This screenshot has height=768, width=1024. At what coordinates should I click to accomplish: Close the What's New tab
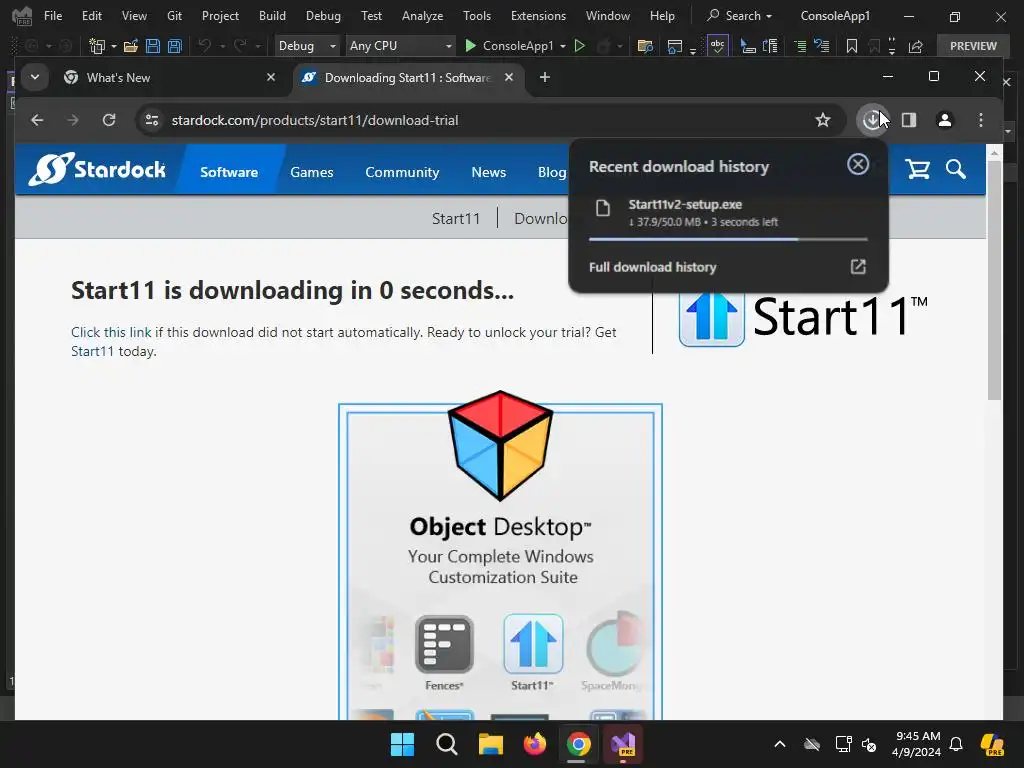point(271,77)
